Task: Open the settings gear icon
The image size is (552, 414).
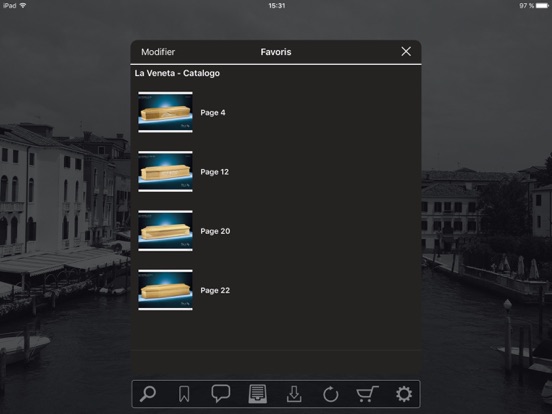Action: (404, 394)
